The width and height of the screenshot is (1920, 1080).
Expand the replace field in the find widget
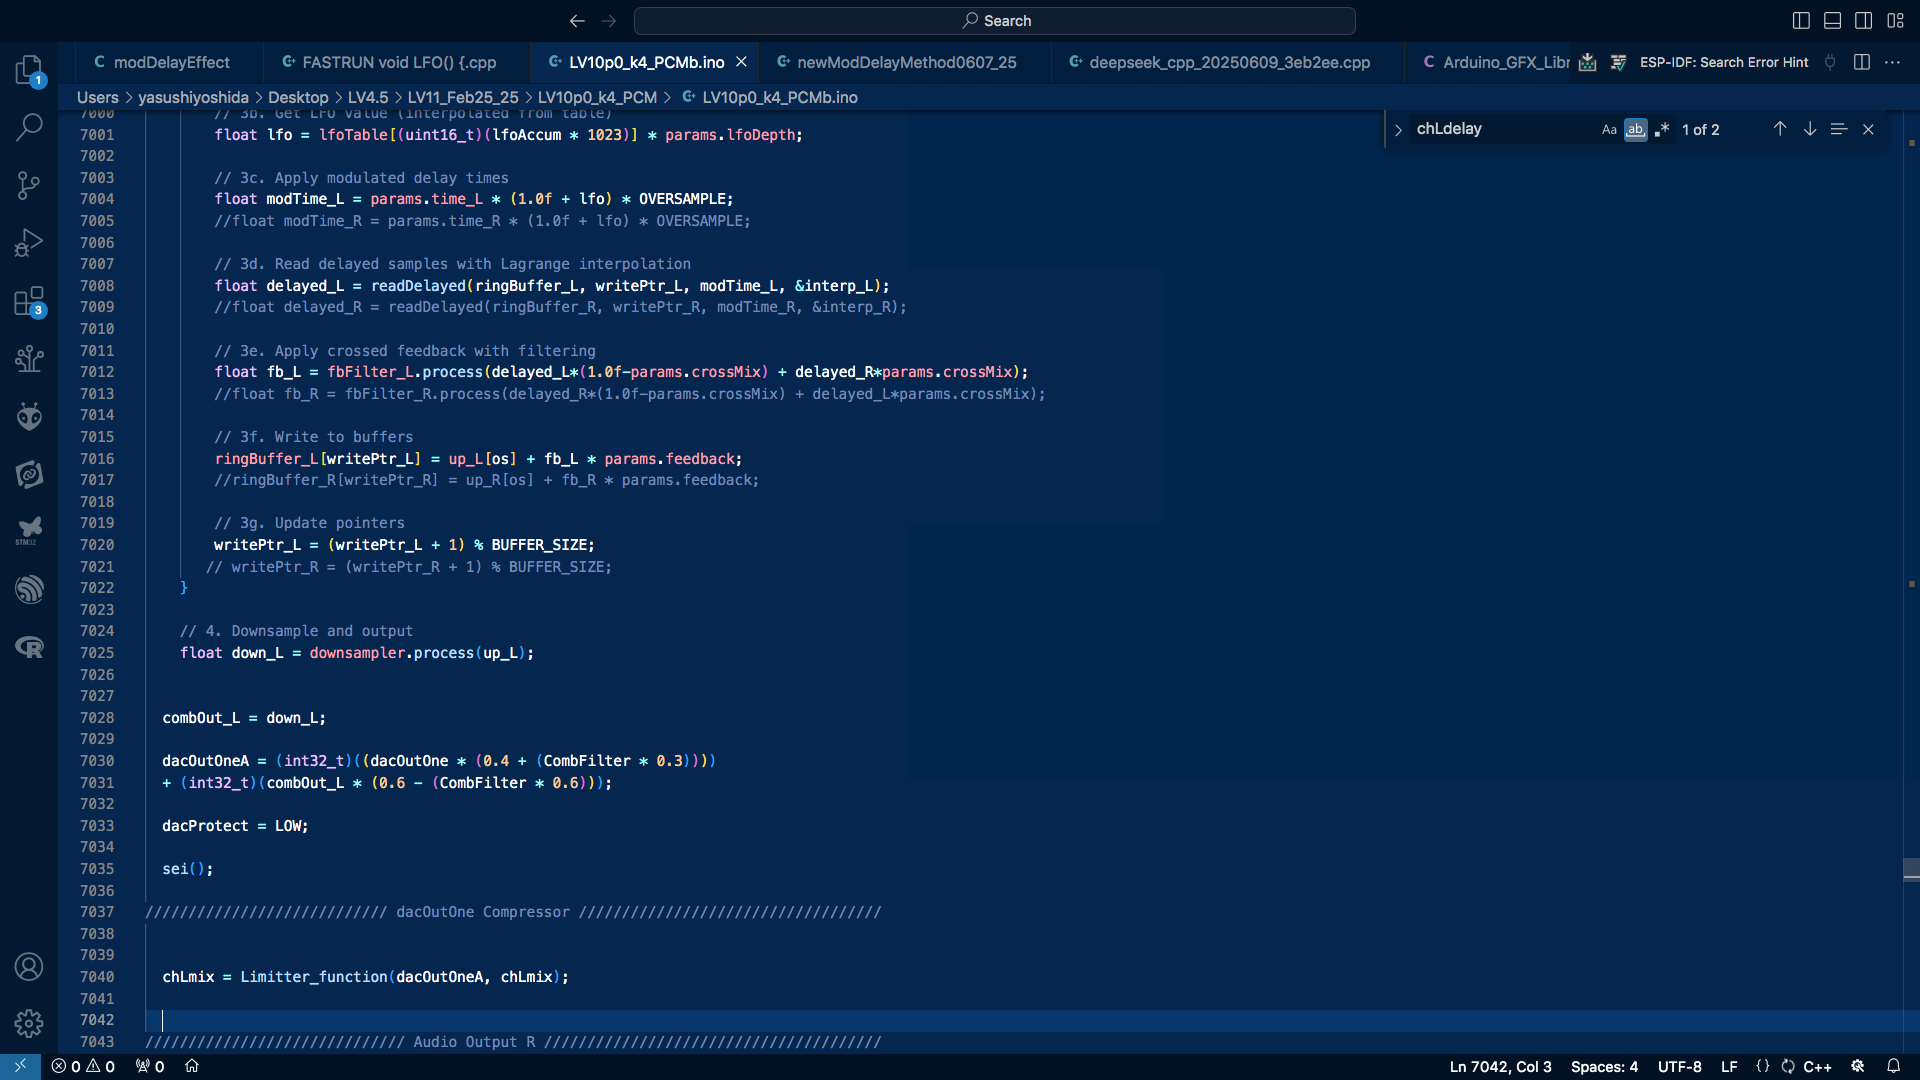(1398, 129)
